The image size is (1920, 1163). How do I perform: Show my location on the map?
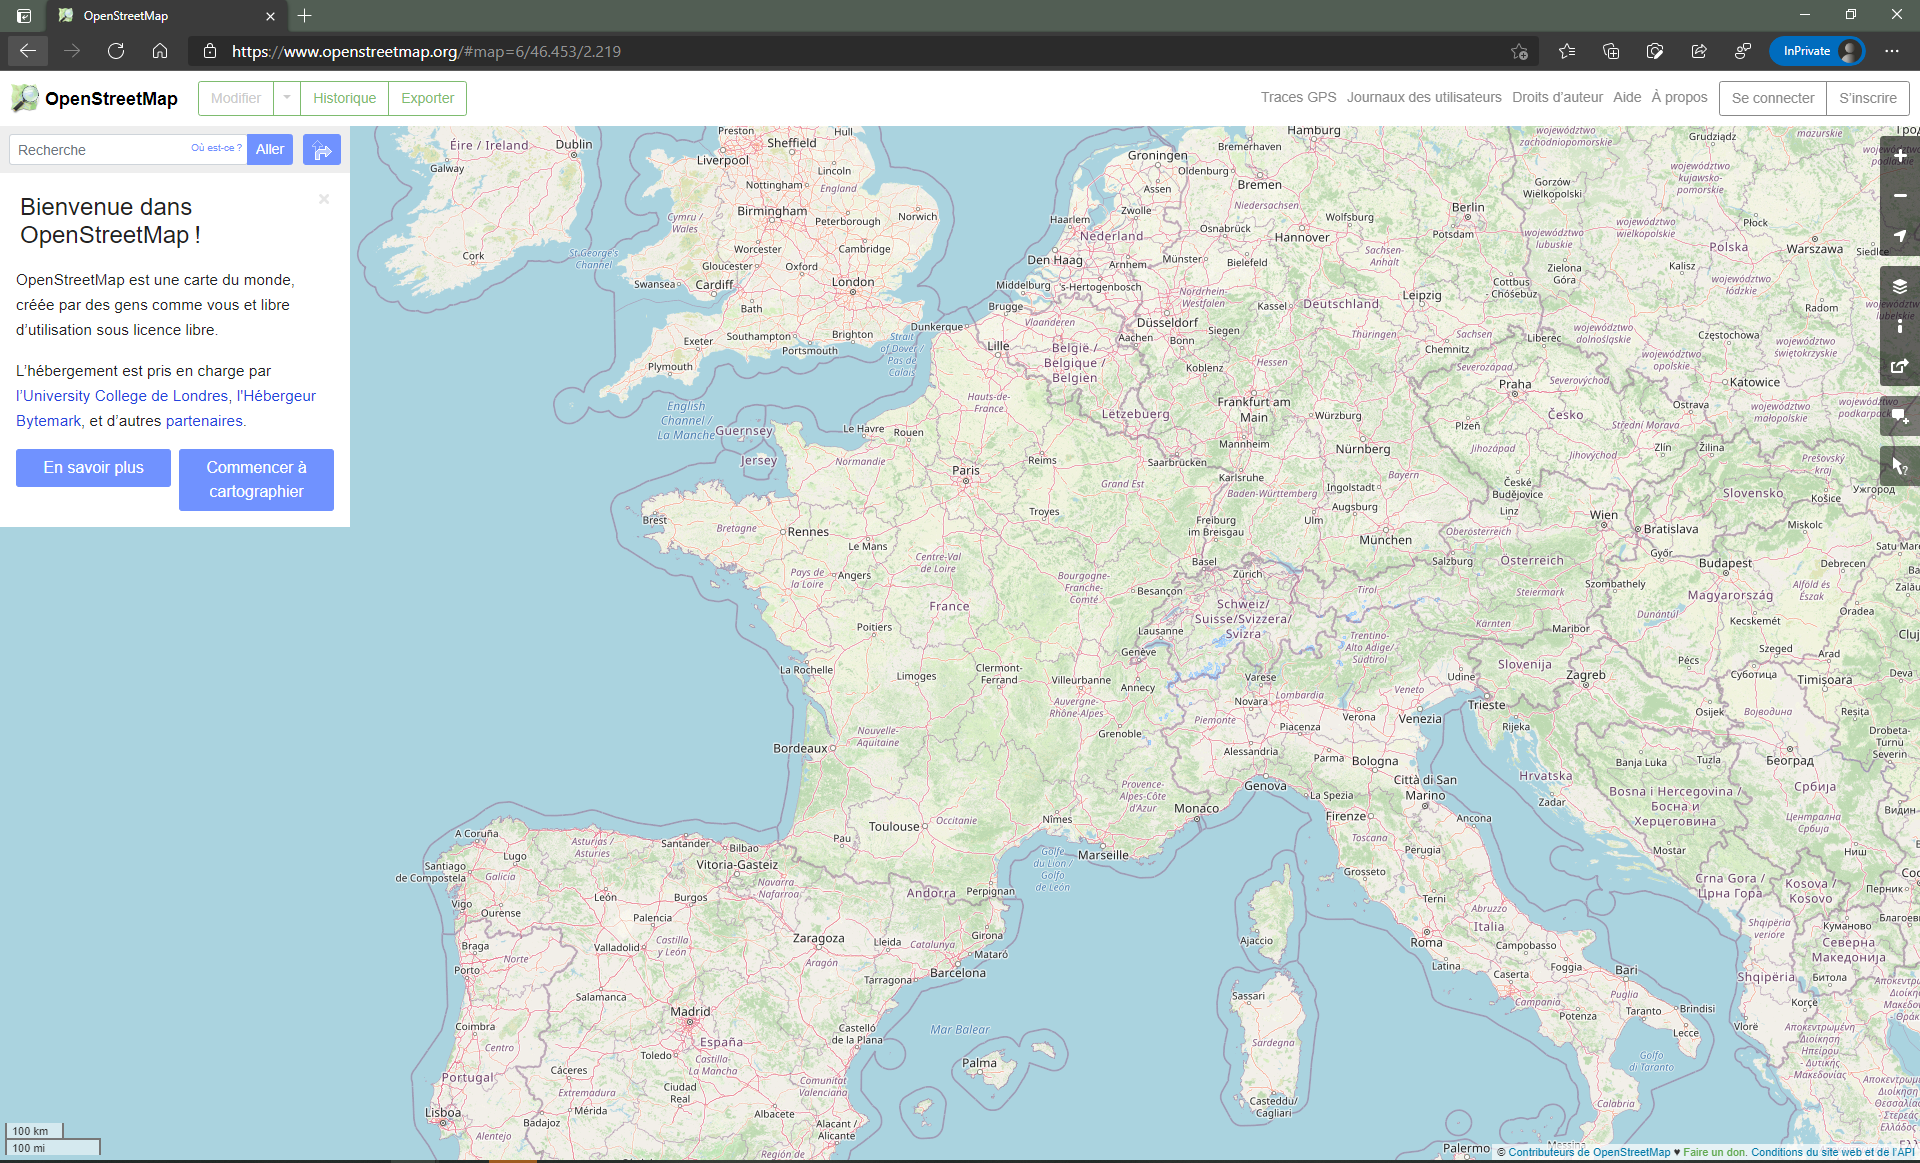(x=1899, y=236)
